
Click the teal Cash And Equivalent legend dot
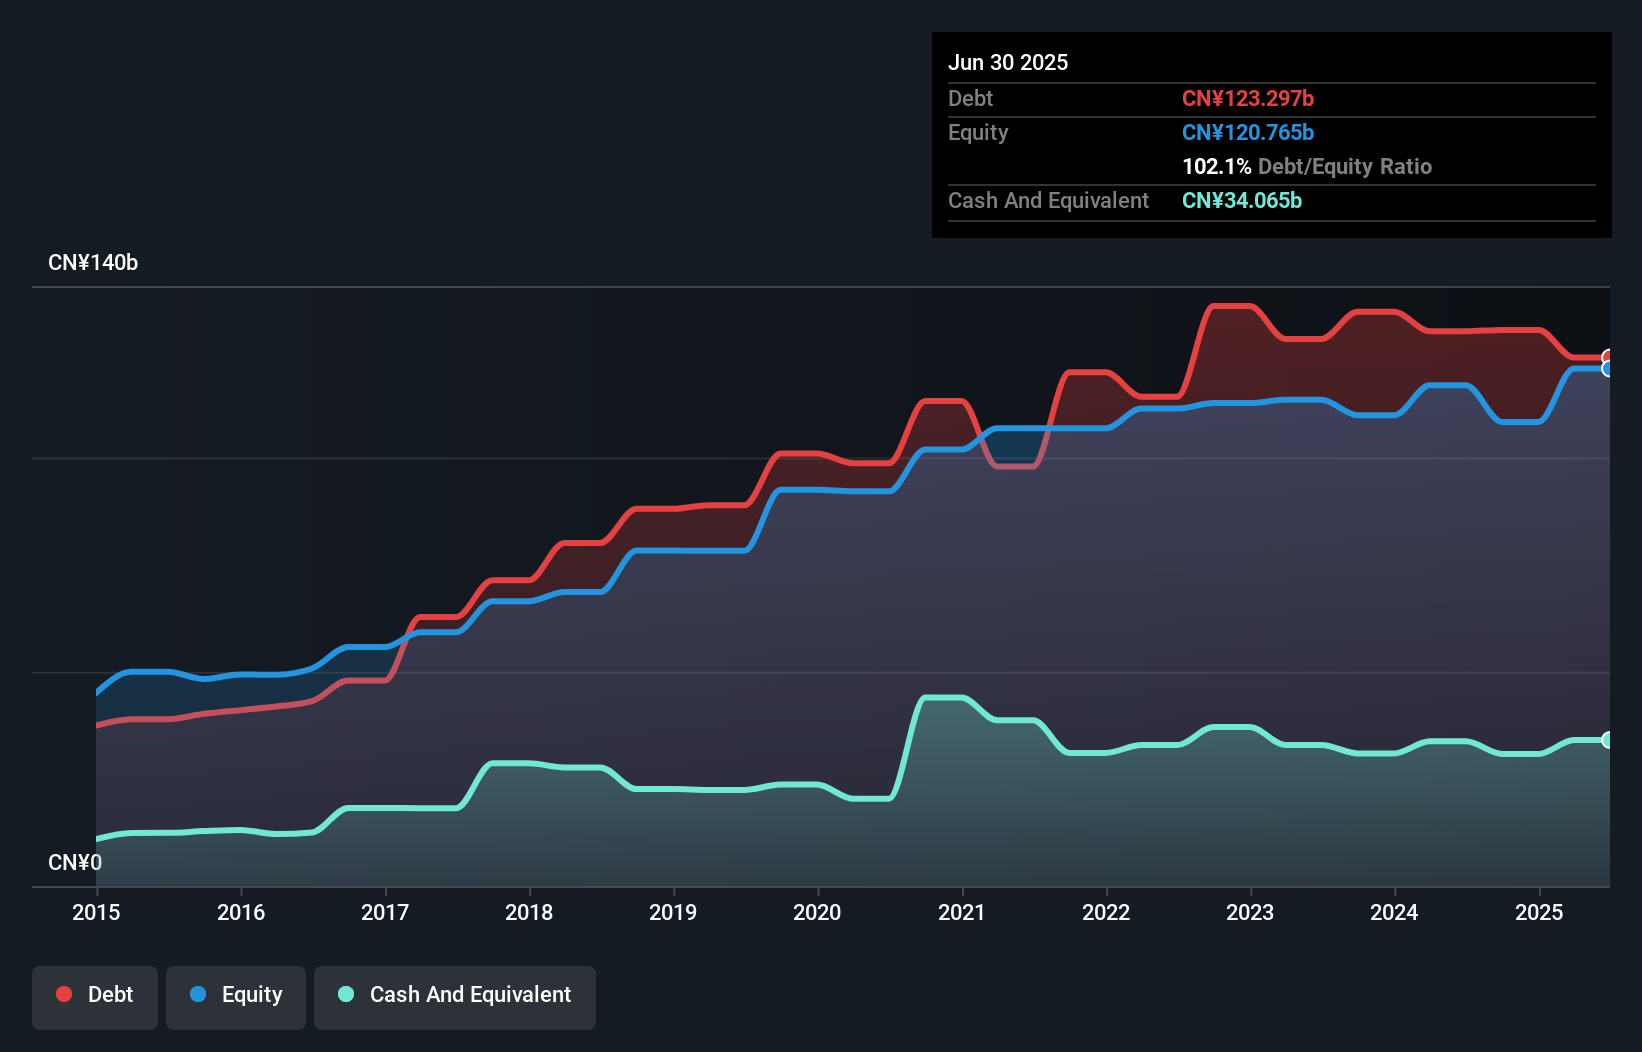point(344,995)
